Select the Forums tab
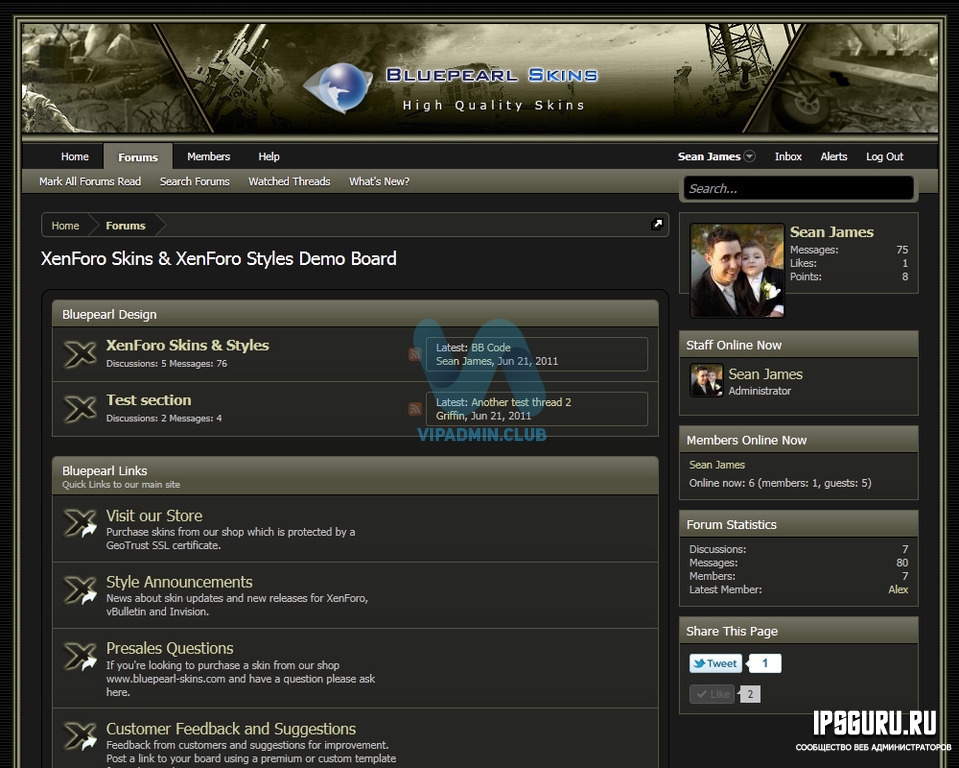Viewport: 959px width, 768px height. click(x=138, y=157)
